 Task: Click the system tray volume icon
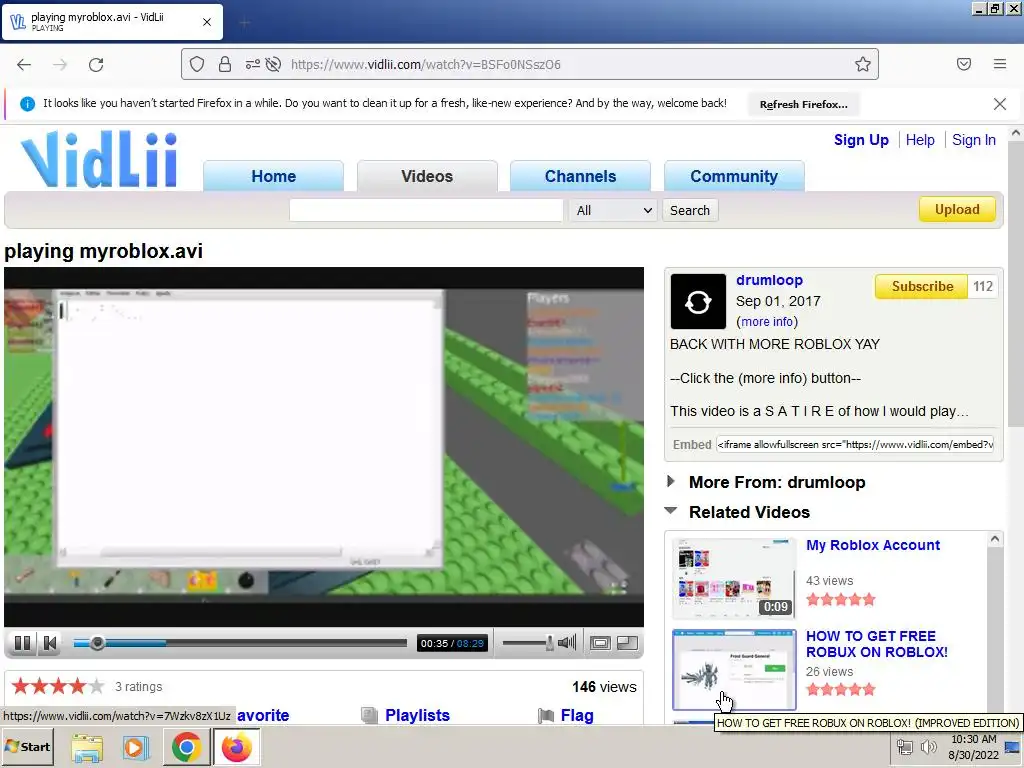pos(928,746)
